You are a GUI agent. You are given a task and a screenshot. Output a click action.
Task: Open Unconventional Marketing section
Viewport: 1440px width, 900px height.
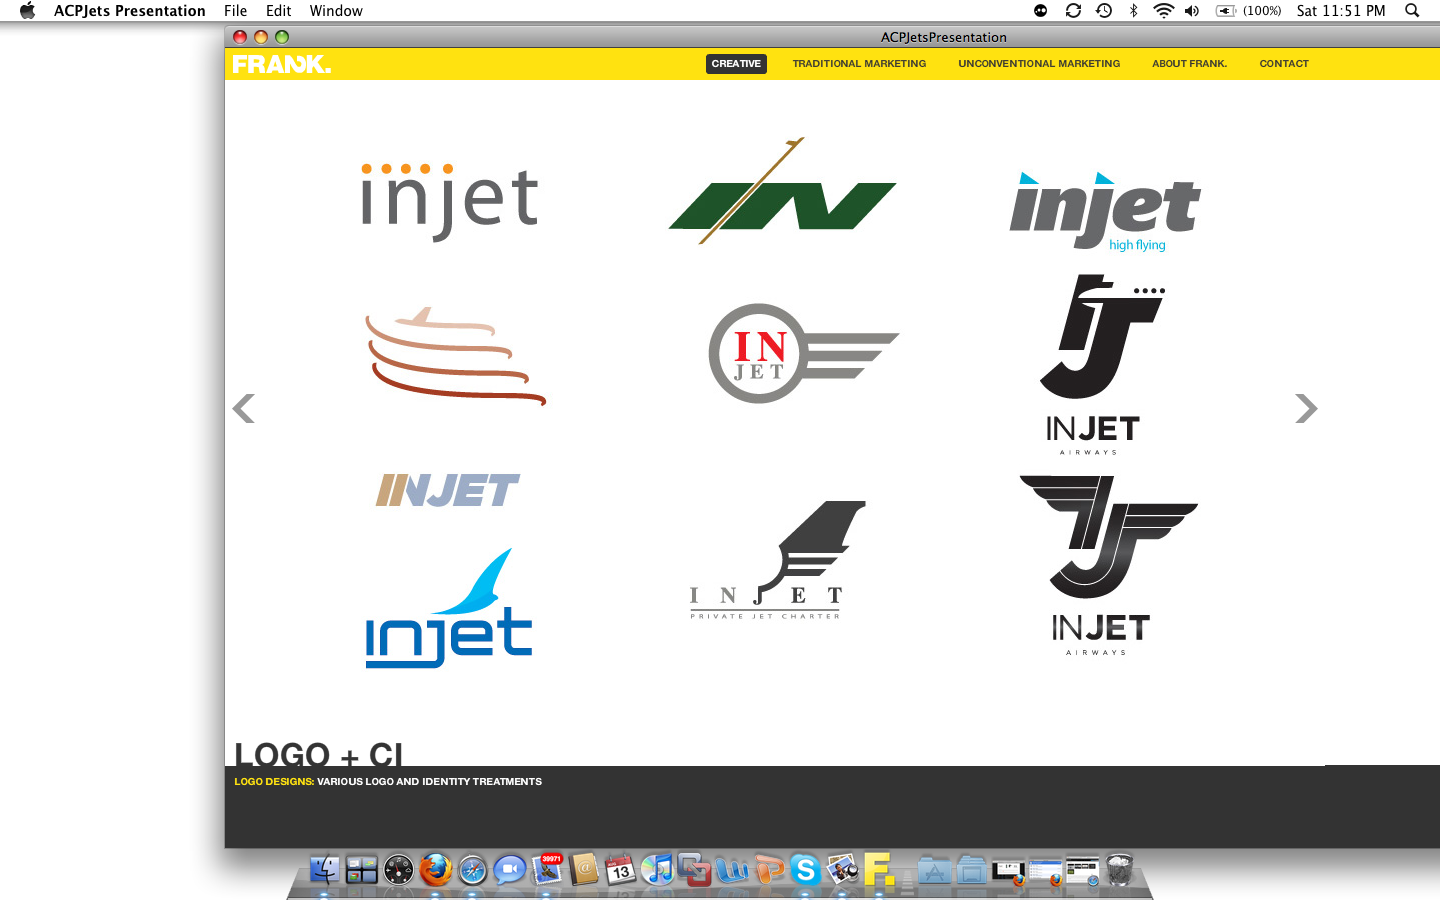pos(1039,64)
